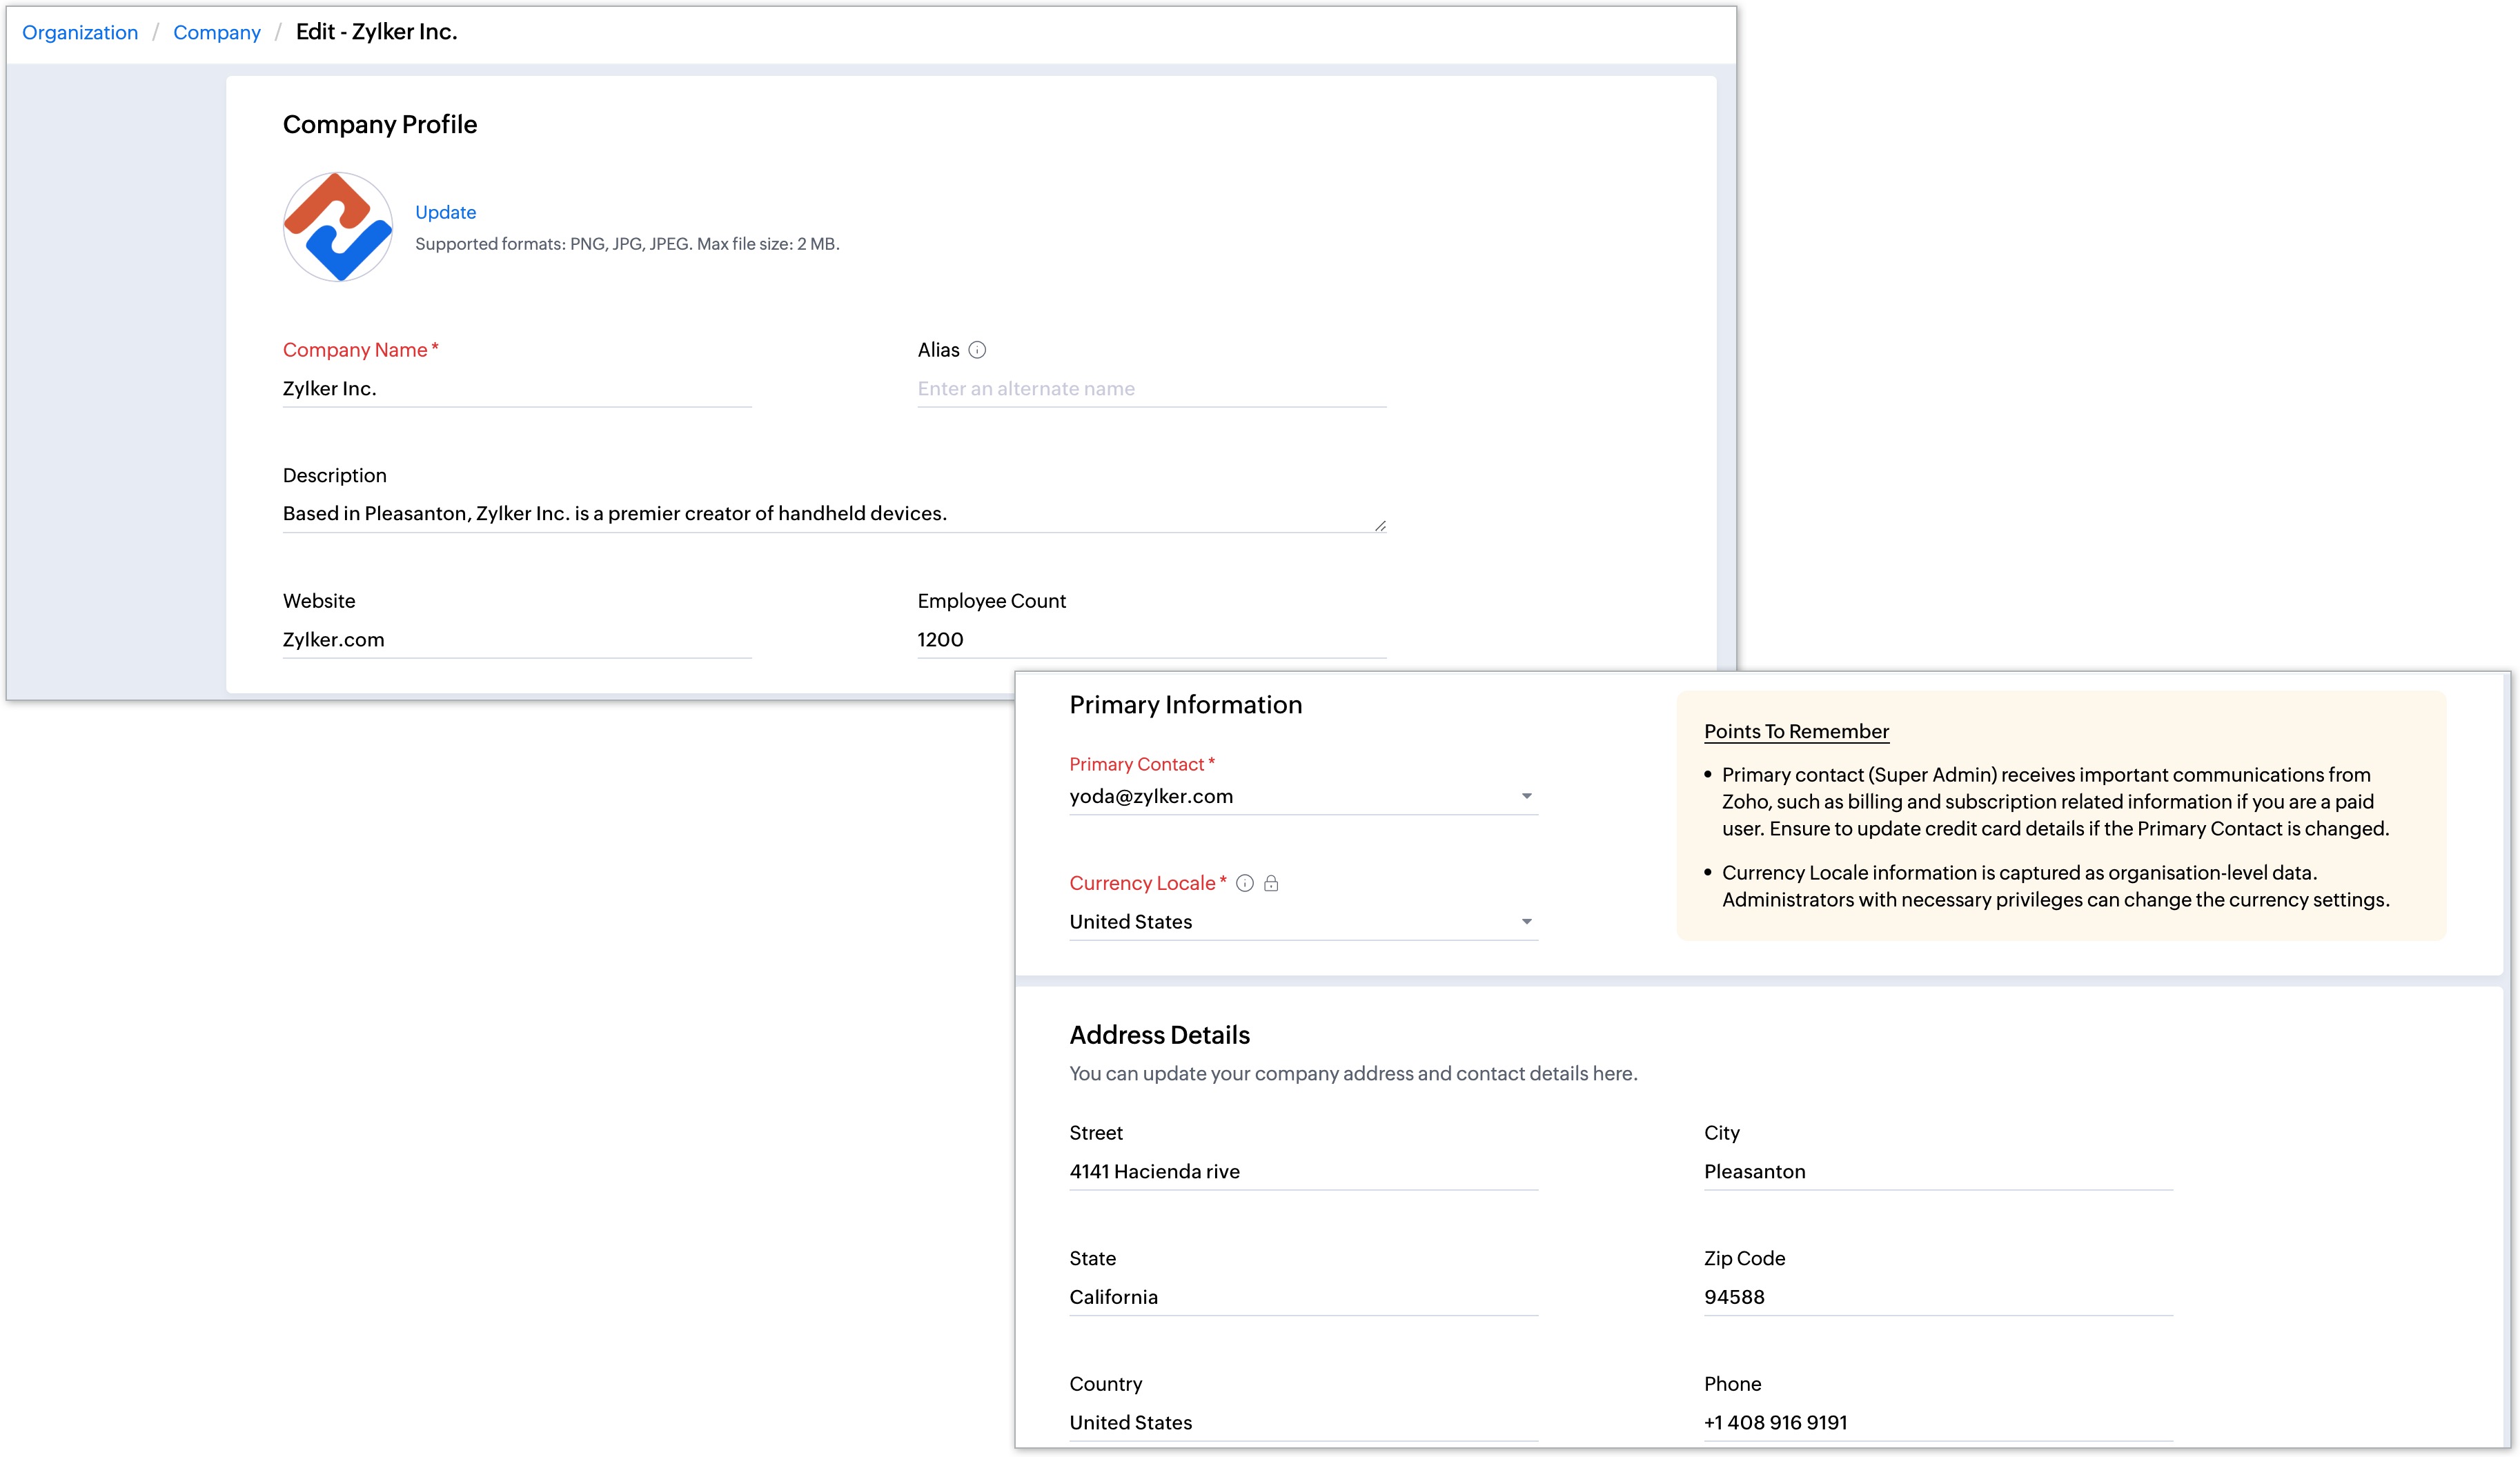Click the Currency Locale lock icon
Image resolution: width=2520 pixels, height=1457 pixels.
[x=1271, y=883]
